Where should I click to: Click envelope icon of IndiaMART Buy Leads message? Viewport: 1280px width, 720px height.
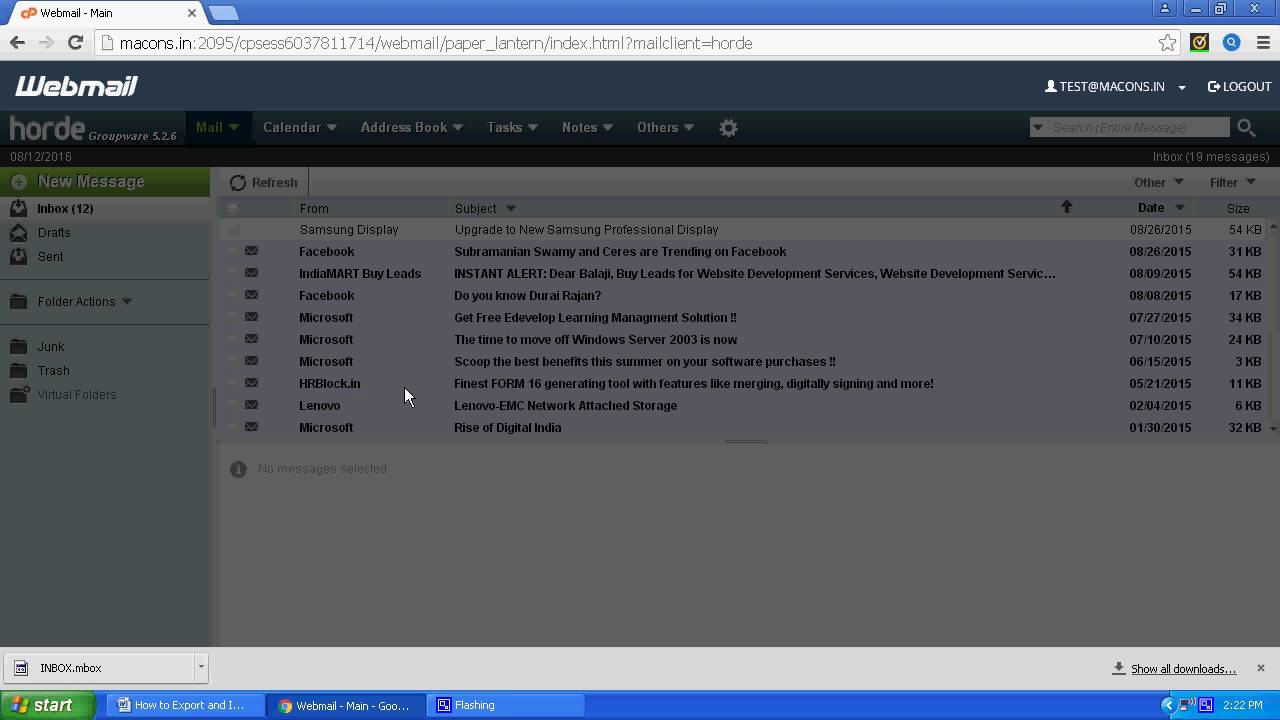pos(252,273)
